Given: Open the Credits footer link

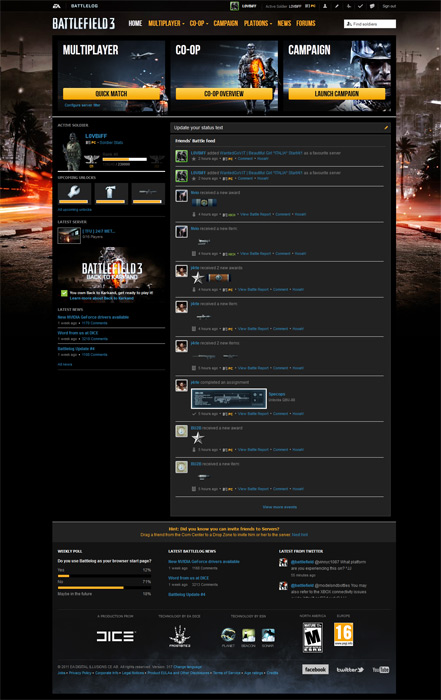Looking at the screenshot, I should [272, 672].
